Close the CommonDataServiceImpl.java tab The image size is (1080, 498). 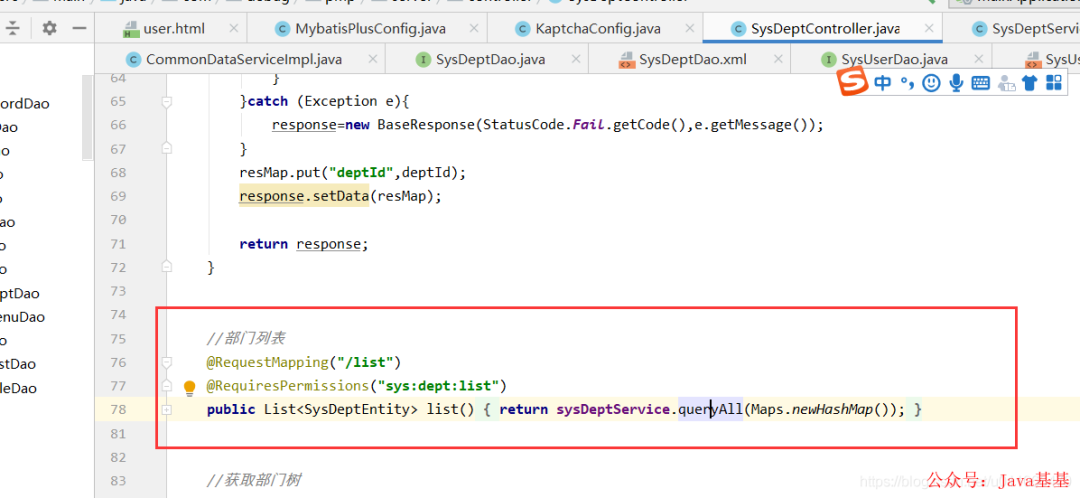pos(373,59)
